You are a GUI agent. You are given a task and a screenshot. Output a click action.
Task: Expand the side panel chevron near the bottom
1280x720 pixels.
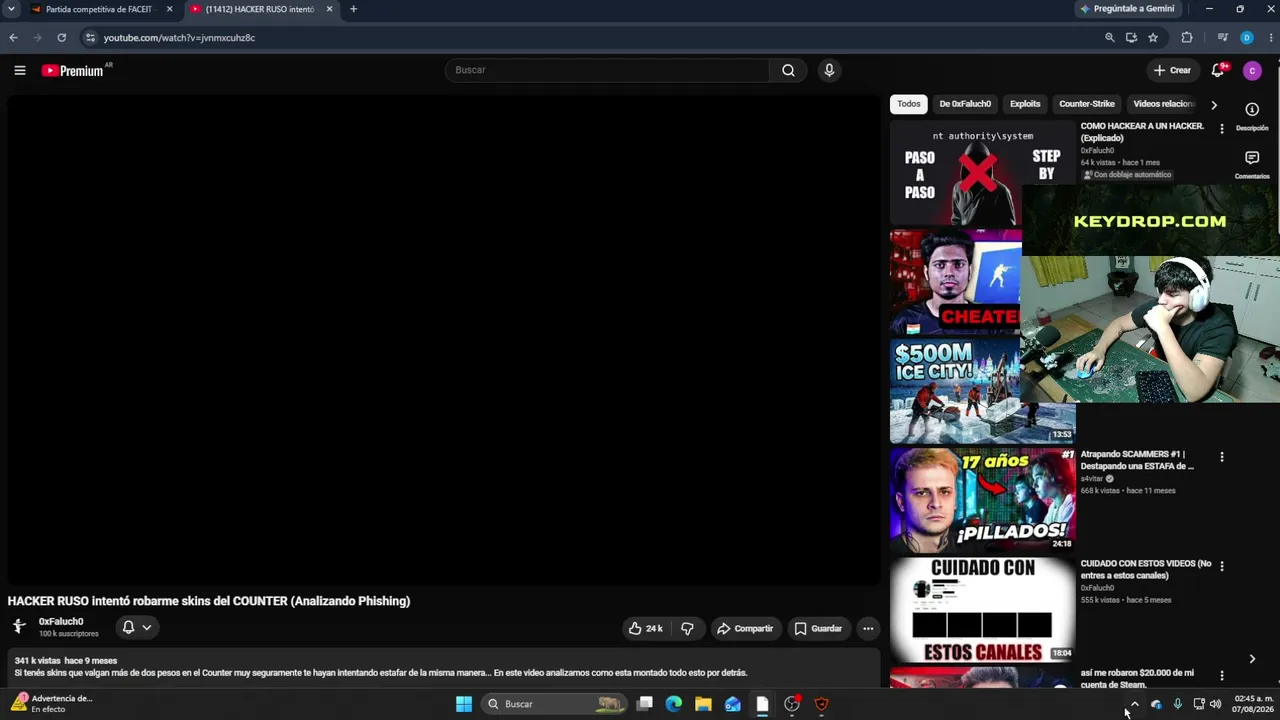coord(1252,659)
